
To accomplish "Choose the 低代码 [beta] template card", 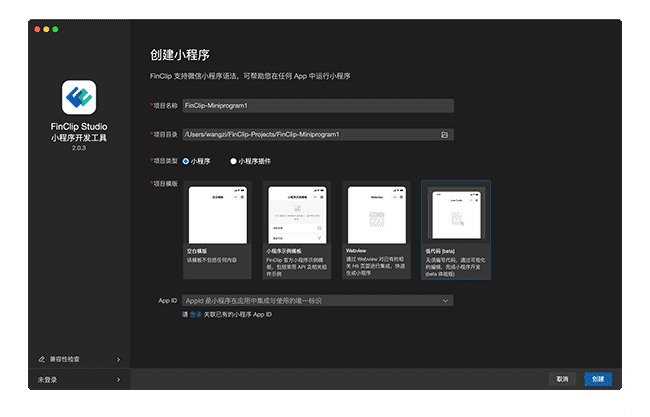I will pos(456,230).
